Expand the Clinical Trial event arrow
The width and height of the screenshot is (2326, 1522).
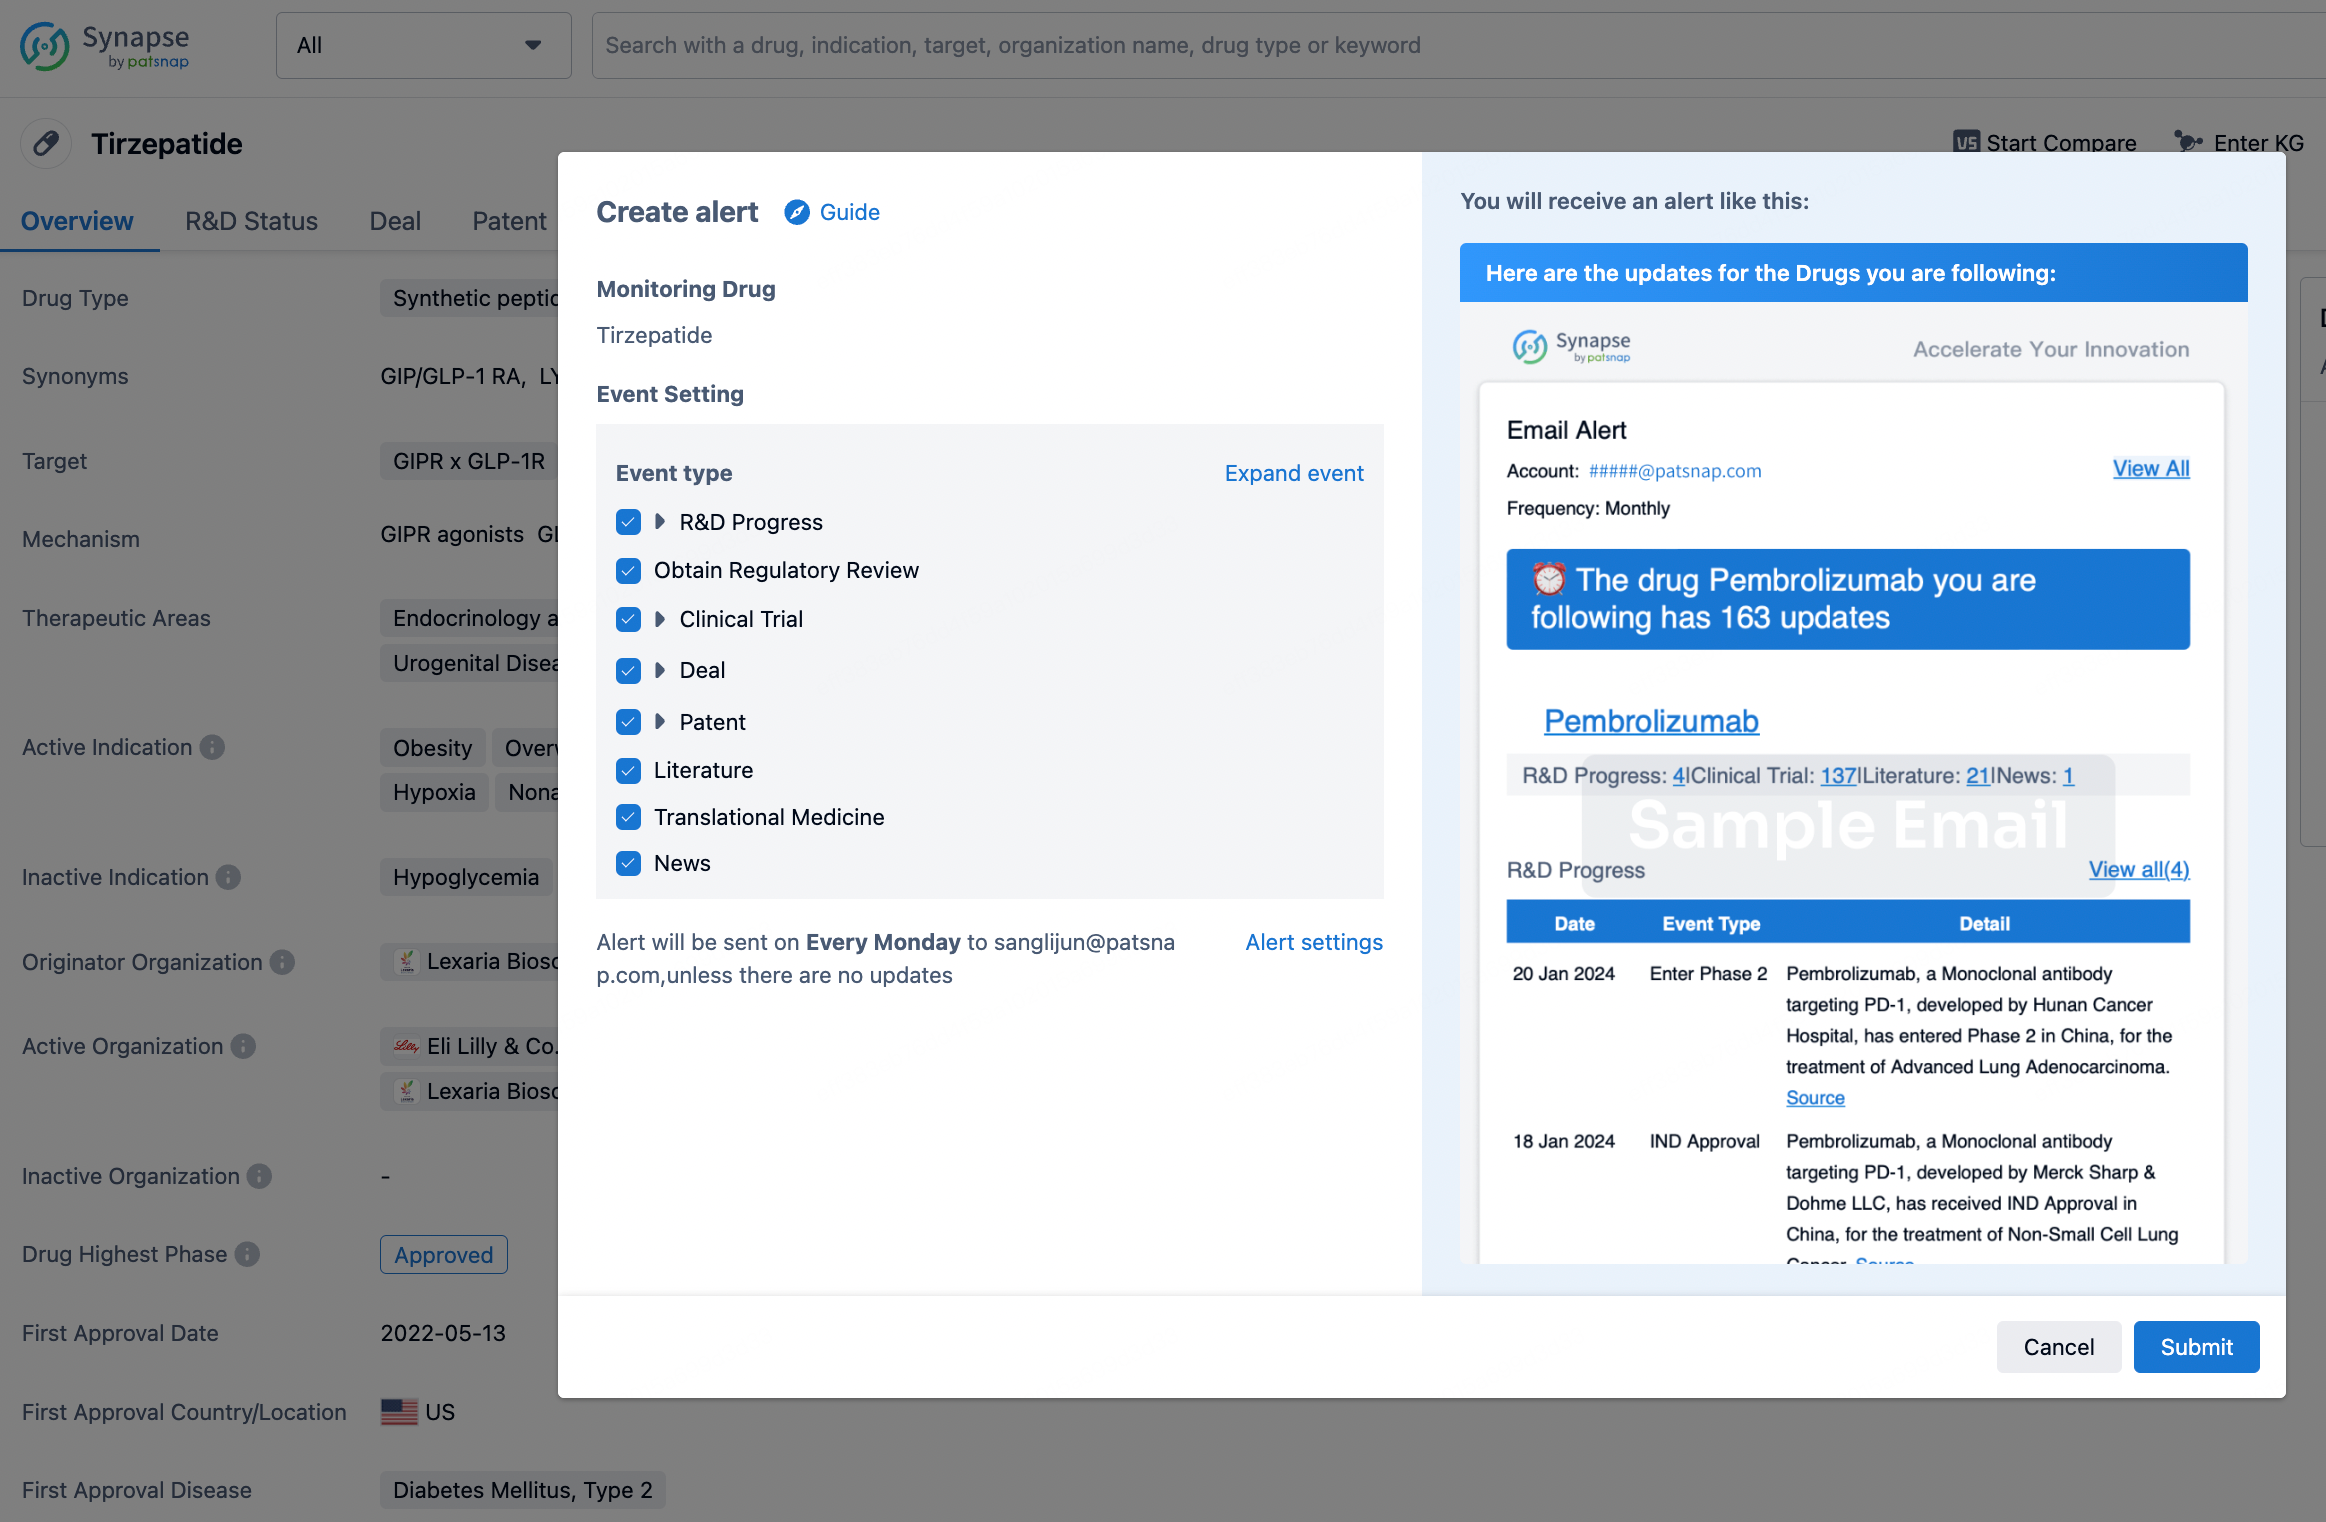[660, 619]
